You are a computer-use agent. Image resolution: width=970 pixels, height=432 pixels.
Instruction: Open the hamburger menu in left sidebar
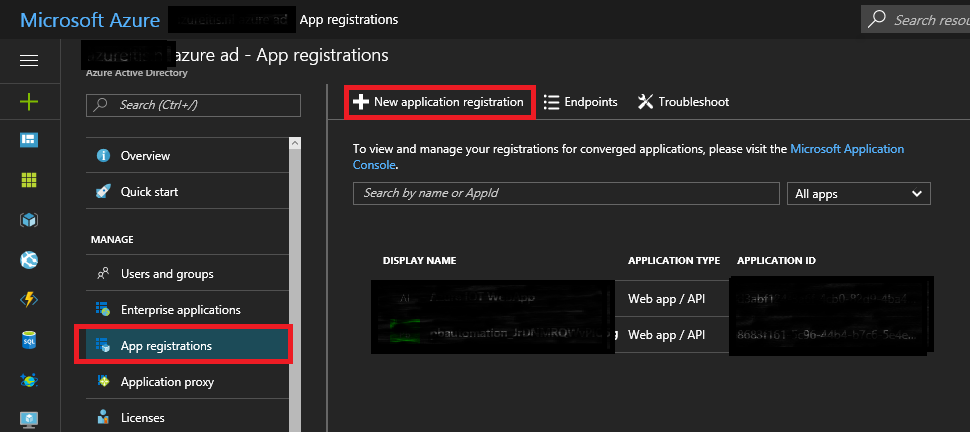pos(29,61)
